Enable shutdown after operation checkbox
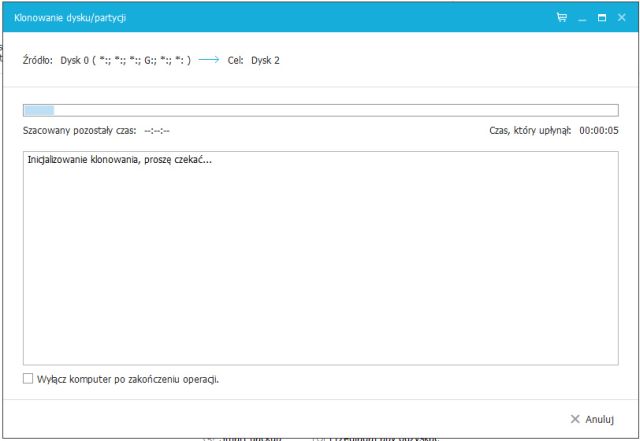This screenshot has width=640, height=441. [28, 379]
